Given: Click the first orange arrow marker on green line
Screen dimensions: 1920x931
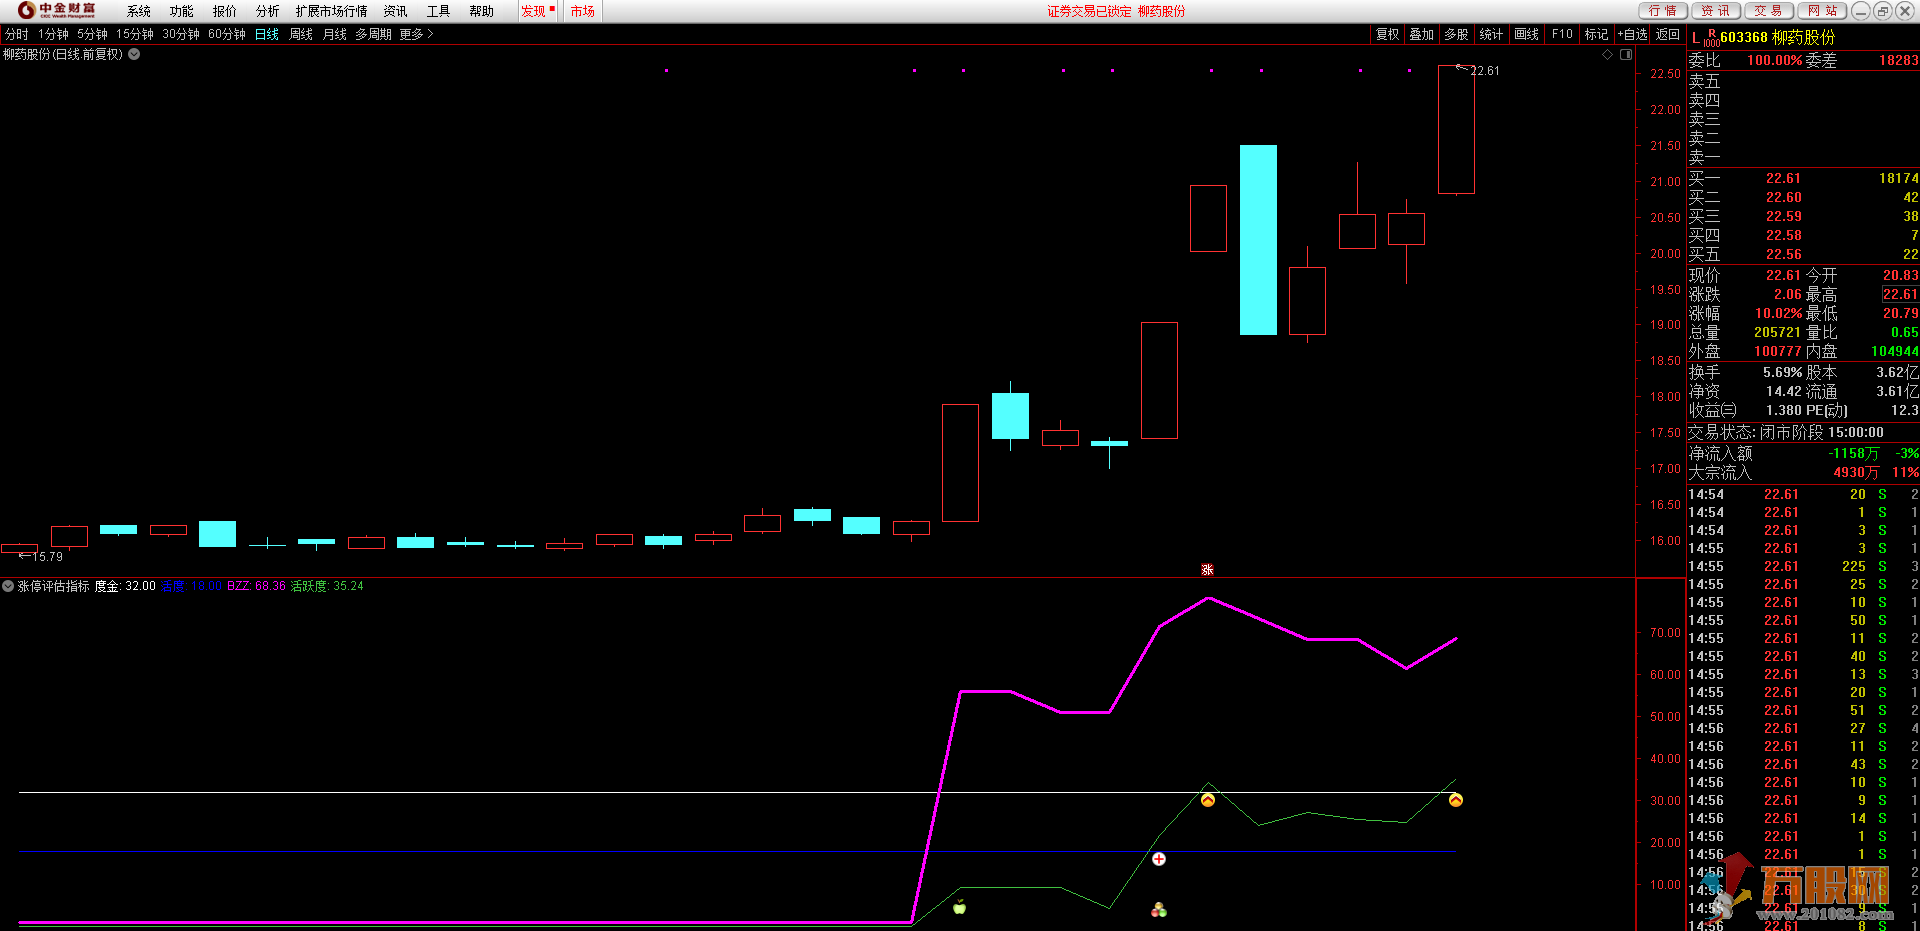Looking at the screenshot, I should (x=1208, y=800).
